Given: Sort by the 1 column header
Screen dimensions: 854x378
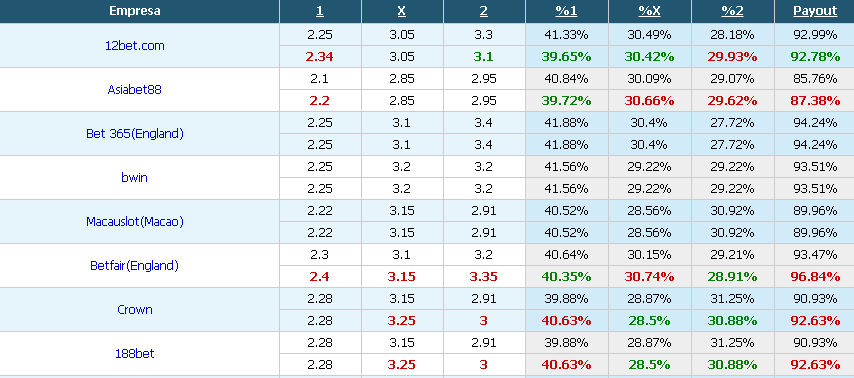Looking at the screenshot, I should pos(320,11).
